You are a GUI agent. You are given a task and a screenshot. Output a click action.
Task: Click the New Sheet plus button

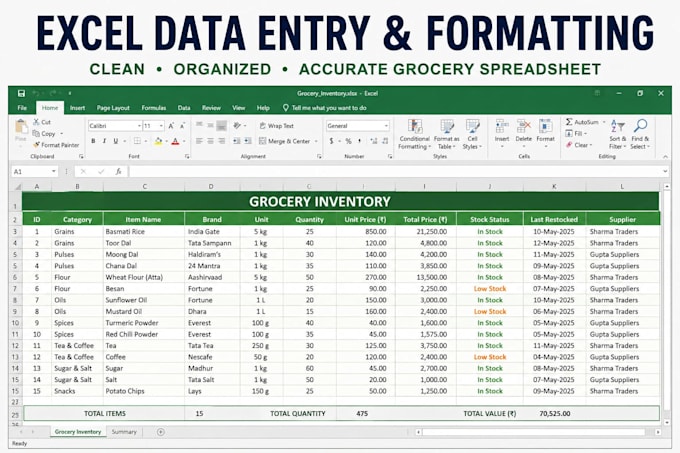160,432
